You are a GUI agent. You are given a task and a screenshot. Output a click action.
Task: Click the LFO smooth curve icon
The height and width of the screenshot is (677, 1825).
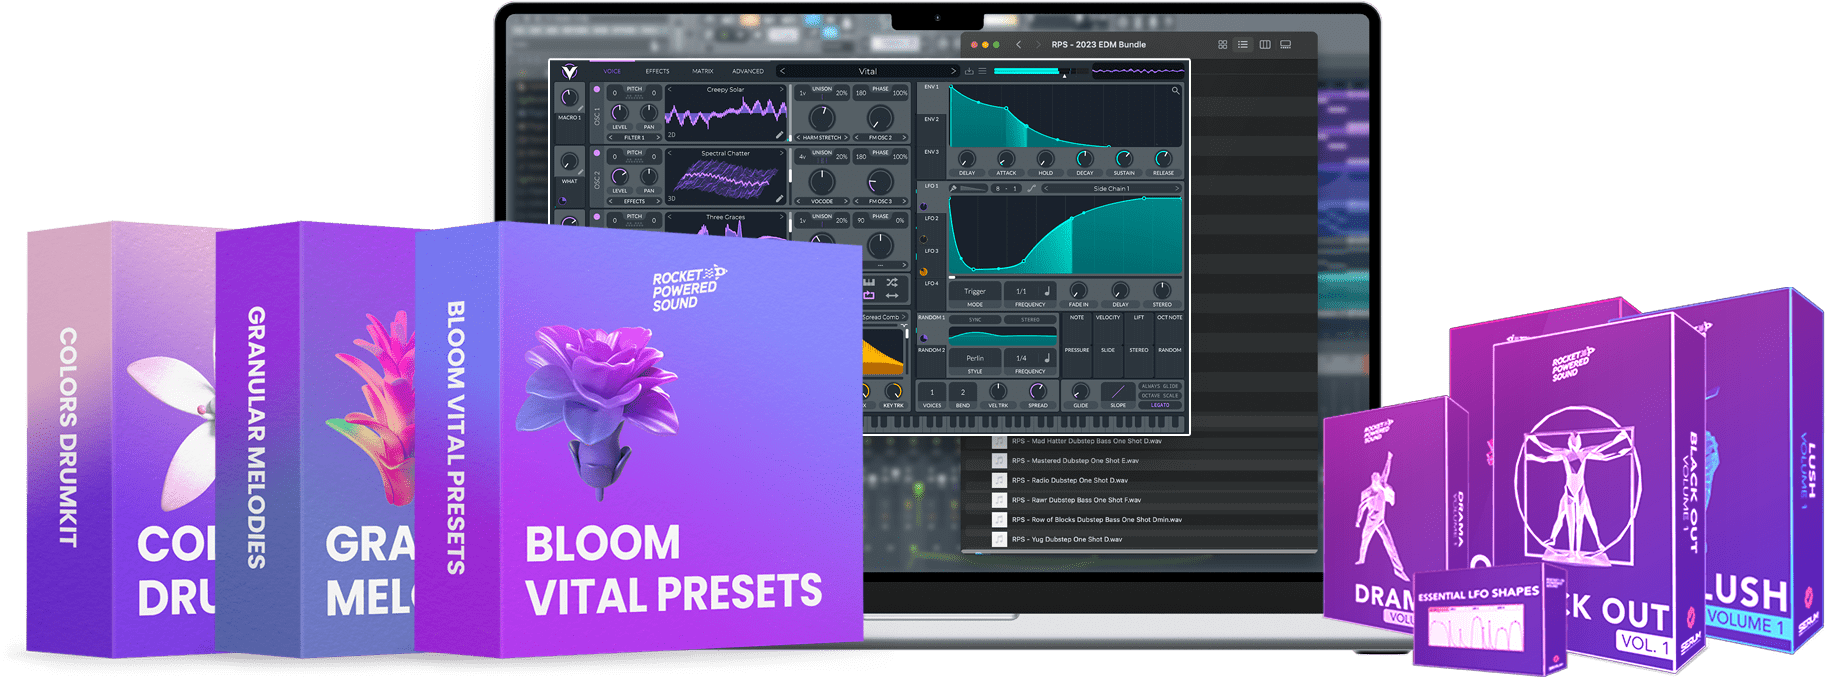[x=1031, y=188]
